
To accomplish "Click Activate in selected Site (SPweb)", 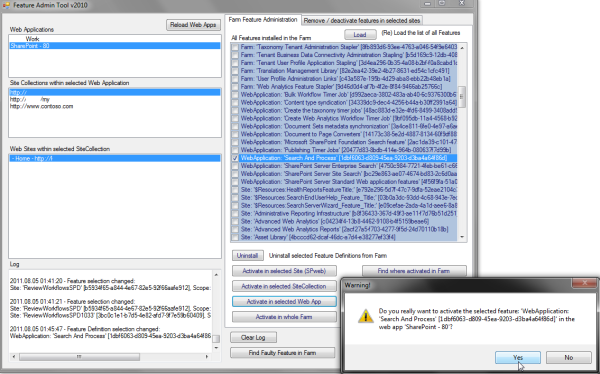I will tap(284, 271).
